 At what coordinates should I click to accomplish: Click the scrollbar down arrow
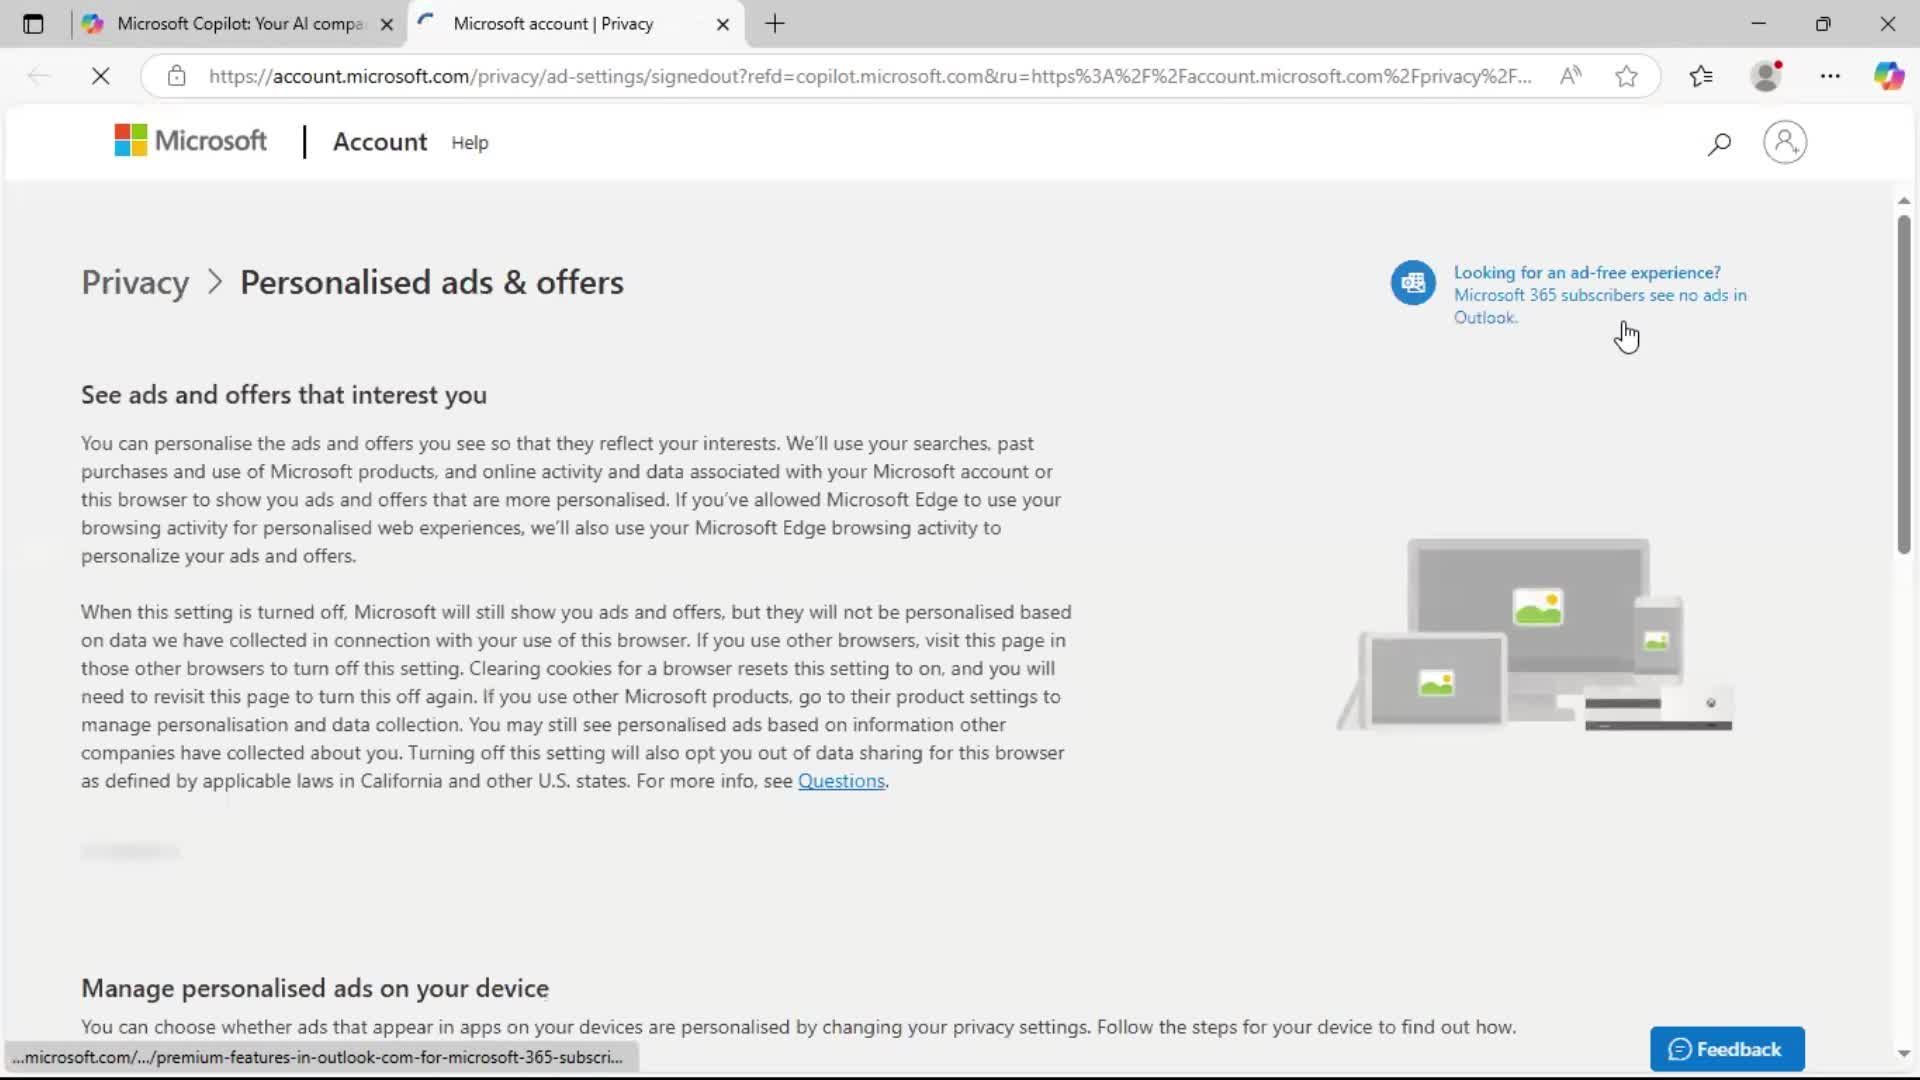coord(1904,1053)
